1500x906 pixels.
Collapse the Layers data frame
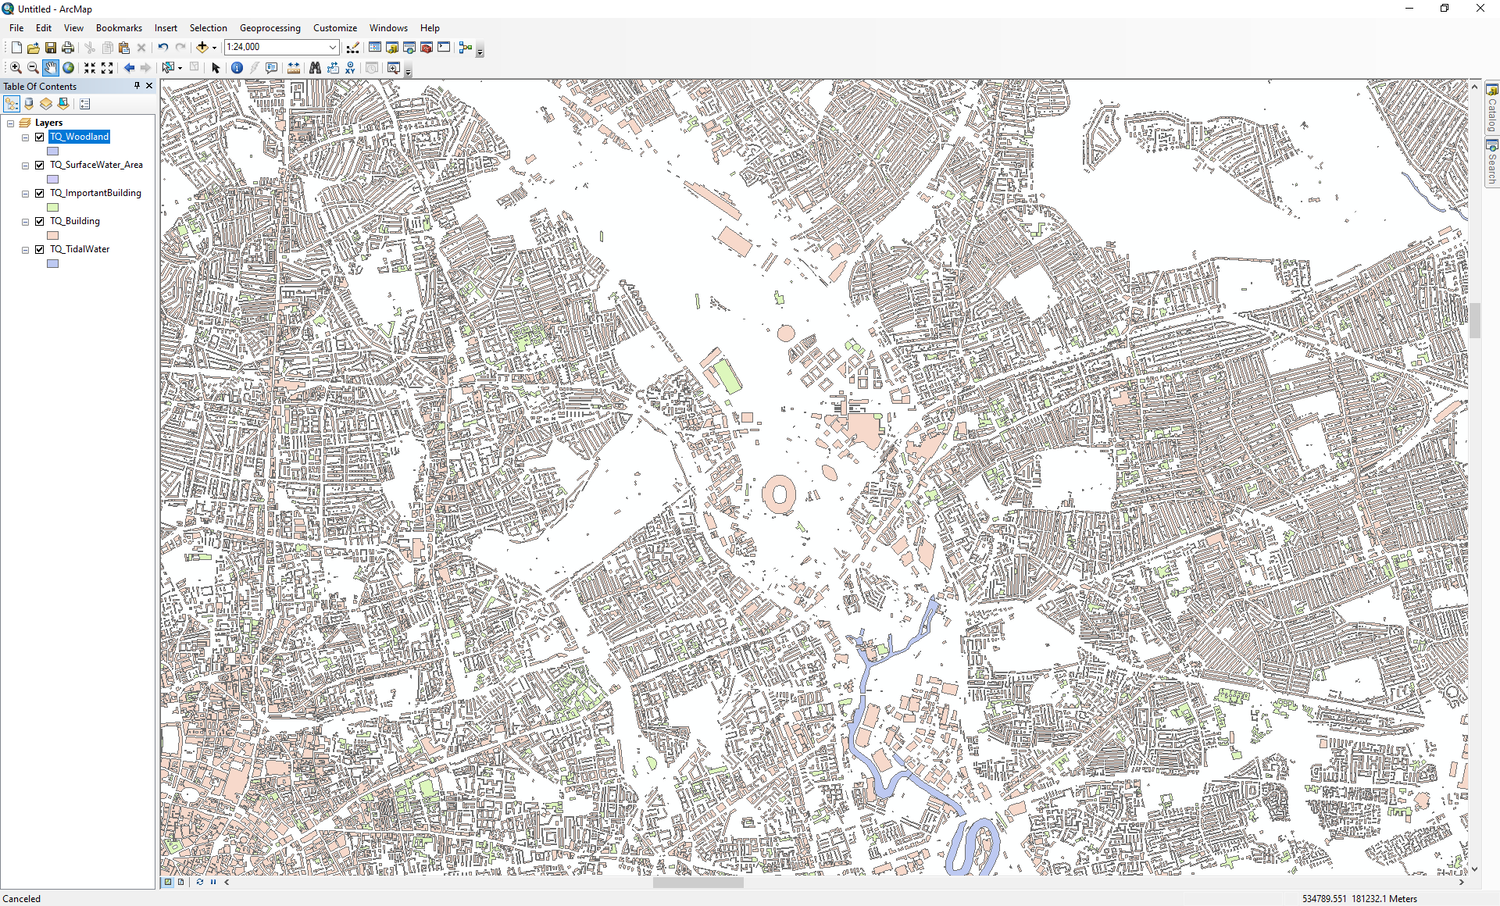(x=10, y=123)
